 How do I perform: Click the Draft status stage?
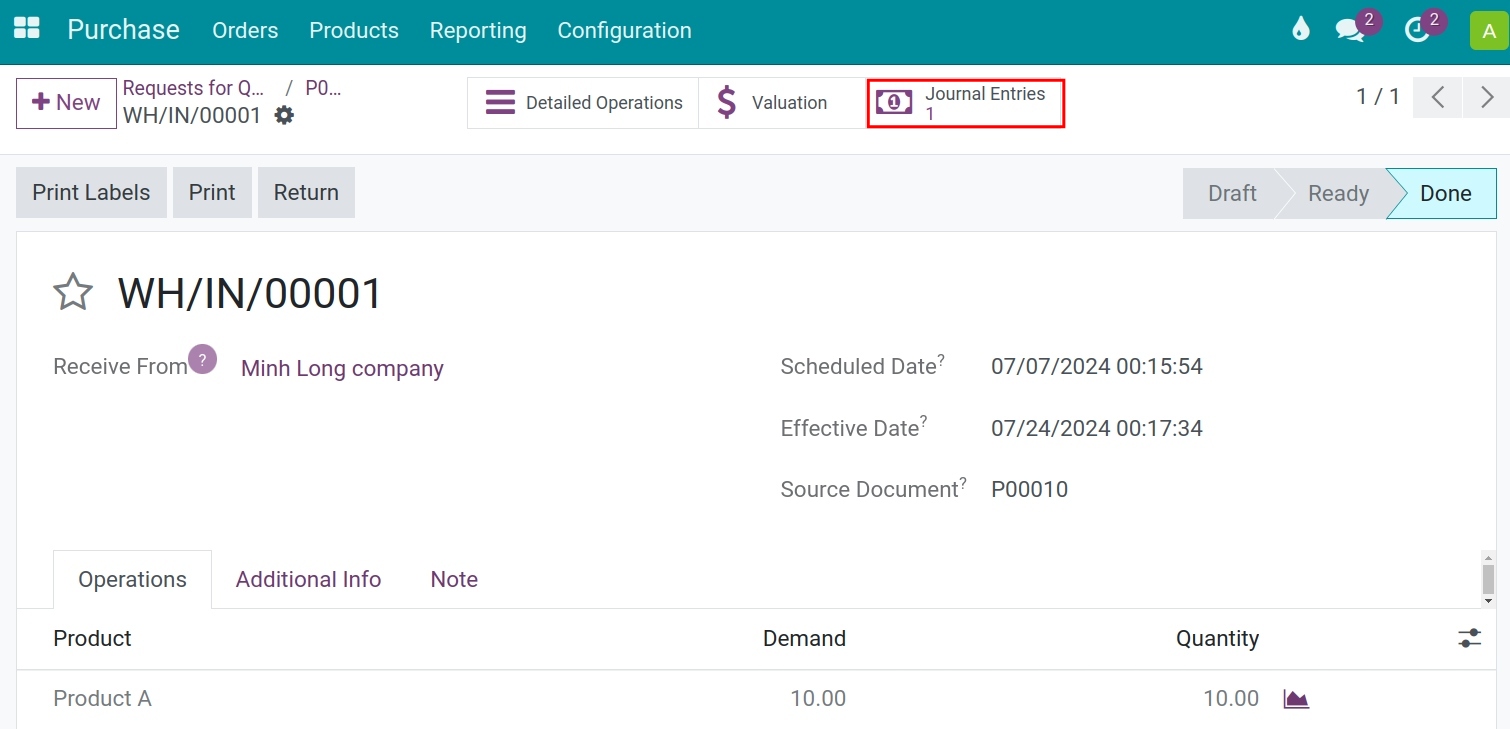[1231, 193]
